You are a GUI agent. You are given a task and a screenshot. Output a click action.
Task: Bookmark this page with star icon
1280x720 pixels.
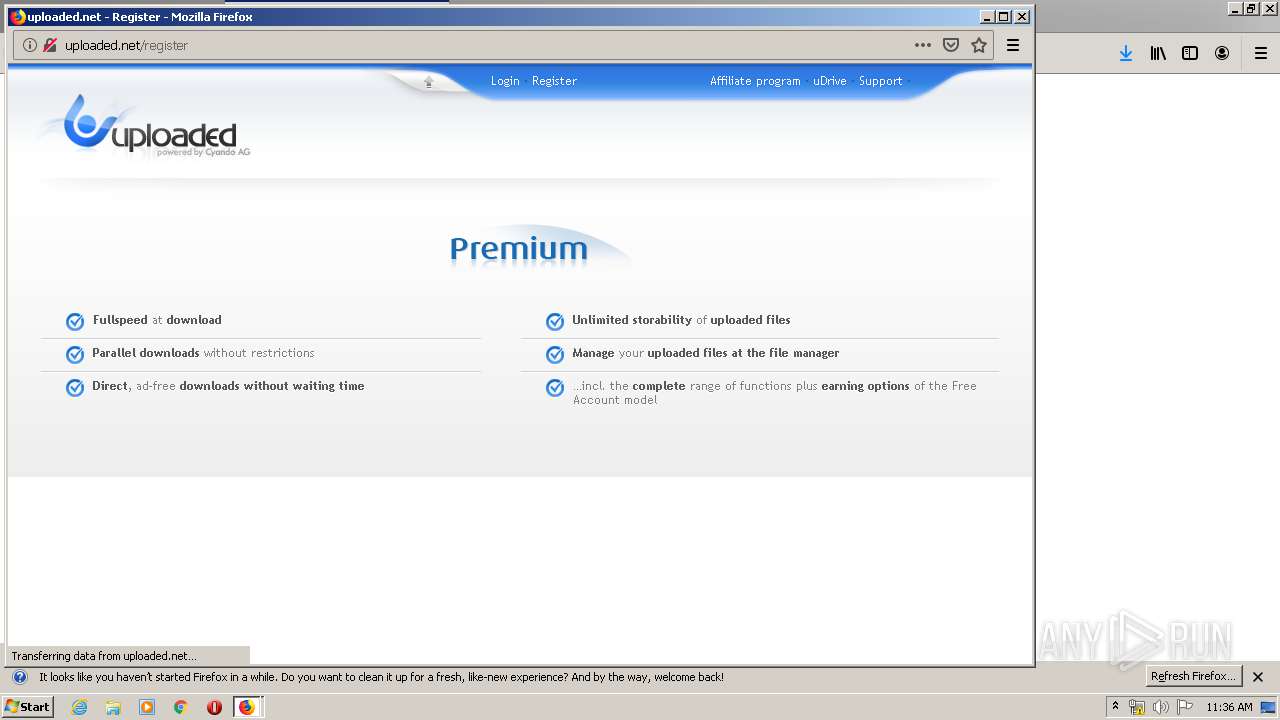(x=979, y=45)
